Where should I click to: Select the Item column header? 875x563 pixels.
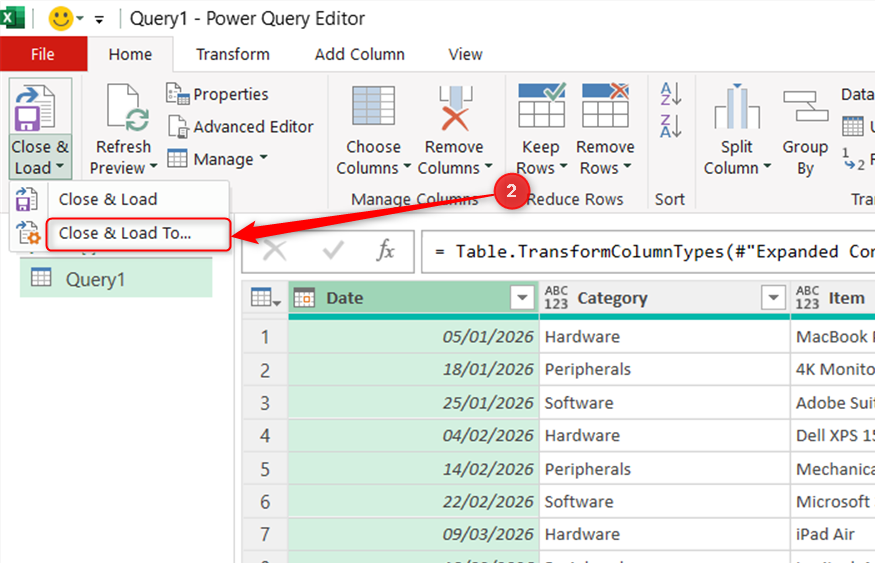[x=833, y=298]
